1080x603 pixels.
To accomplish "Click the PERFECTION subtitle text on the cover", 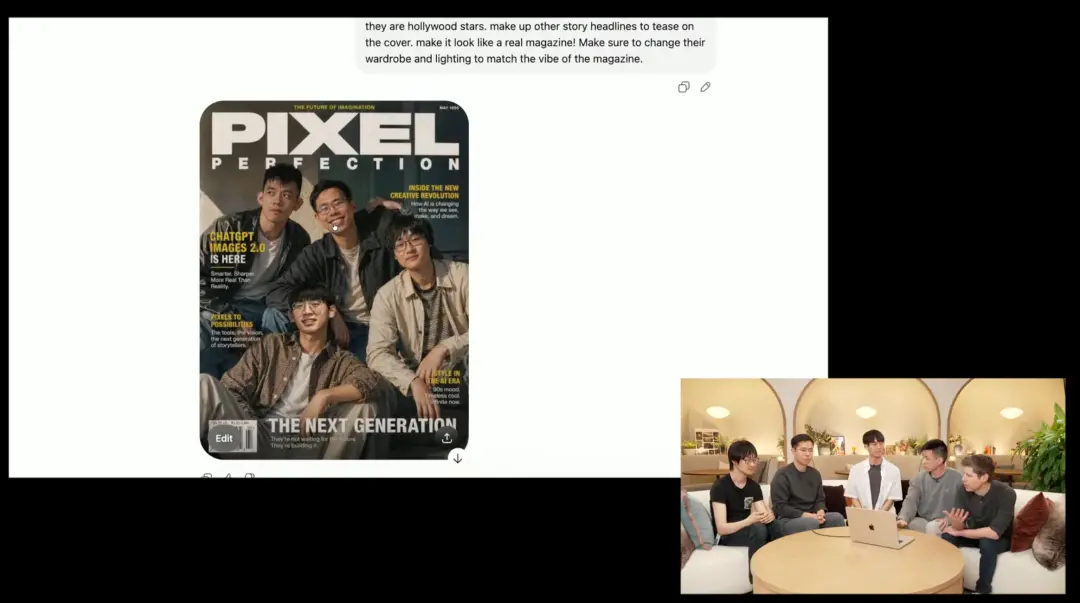I will (334, 164).
